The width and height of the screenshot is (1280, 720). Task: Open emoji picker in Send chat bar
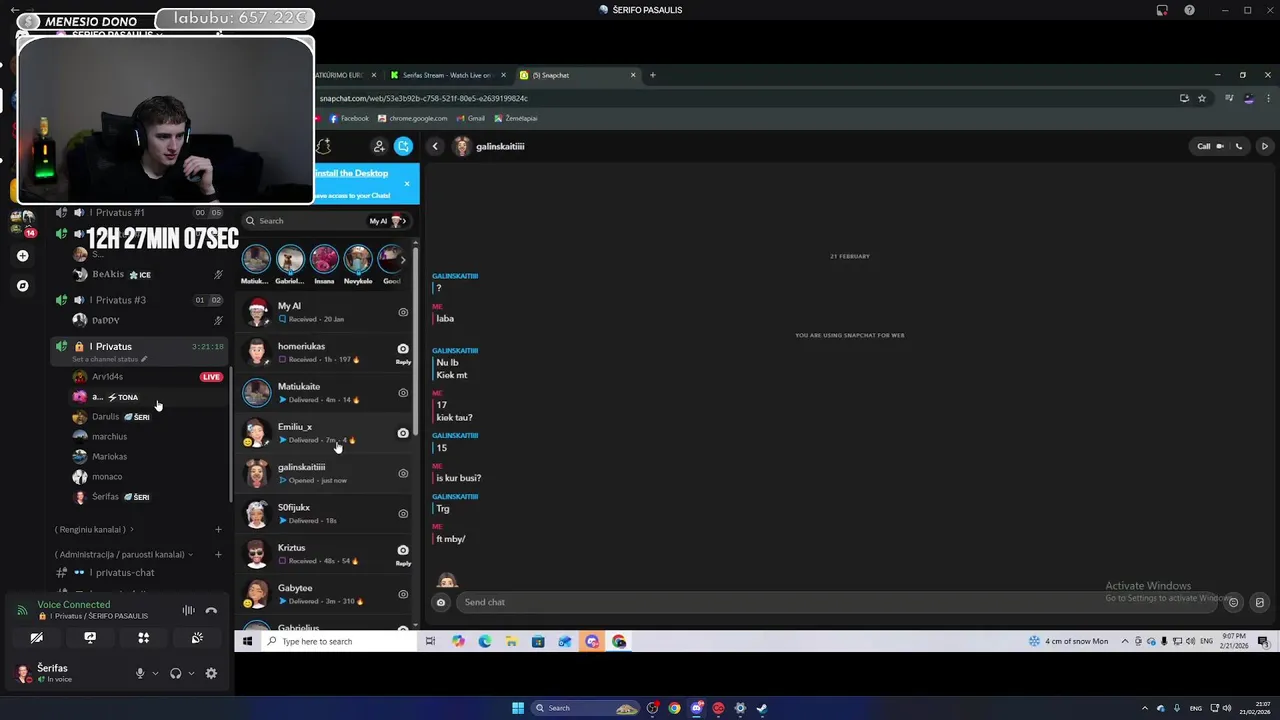tap(1234, 602)
